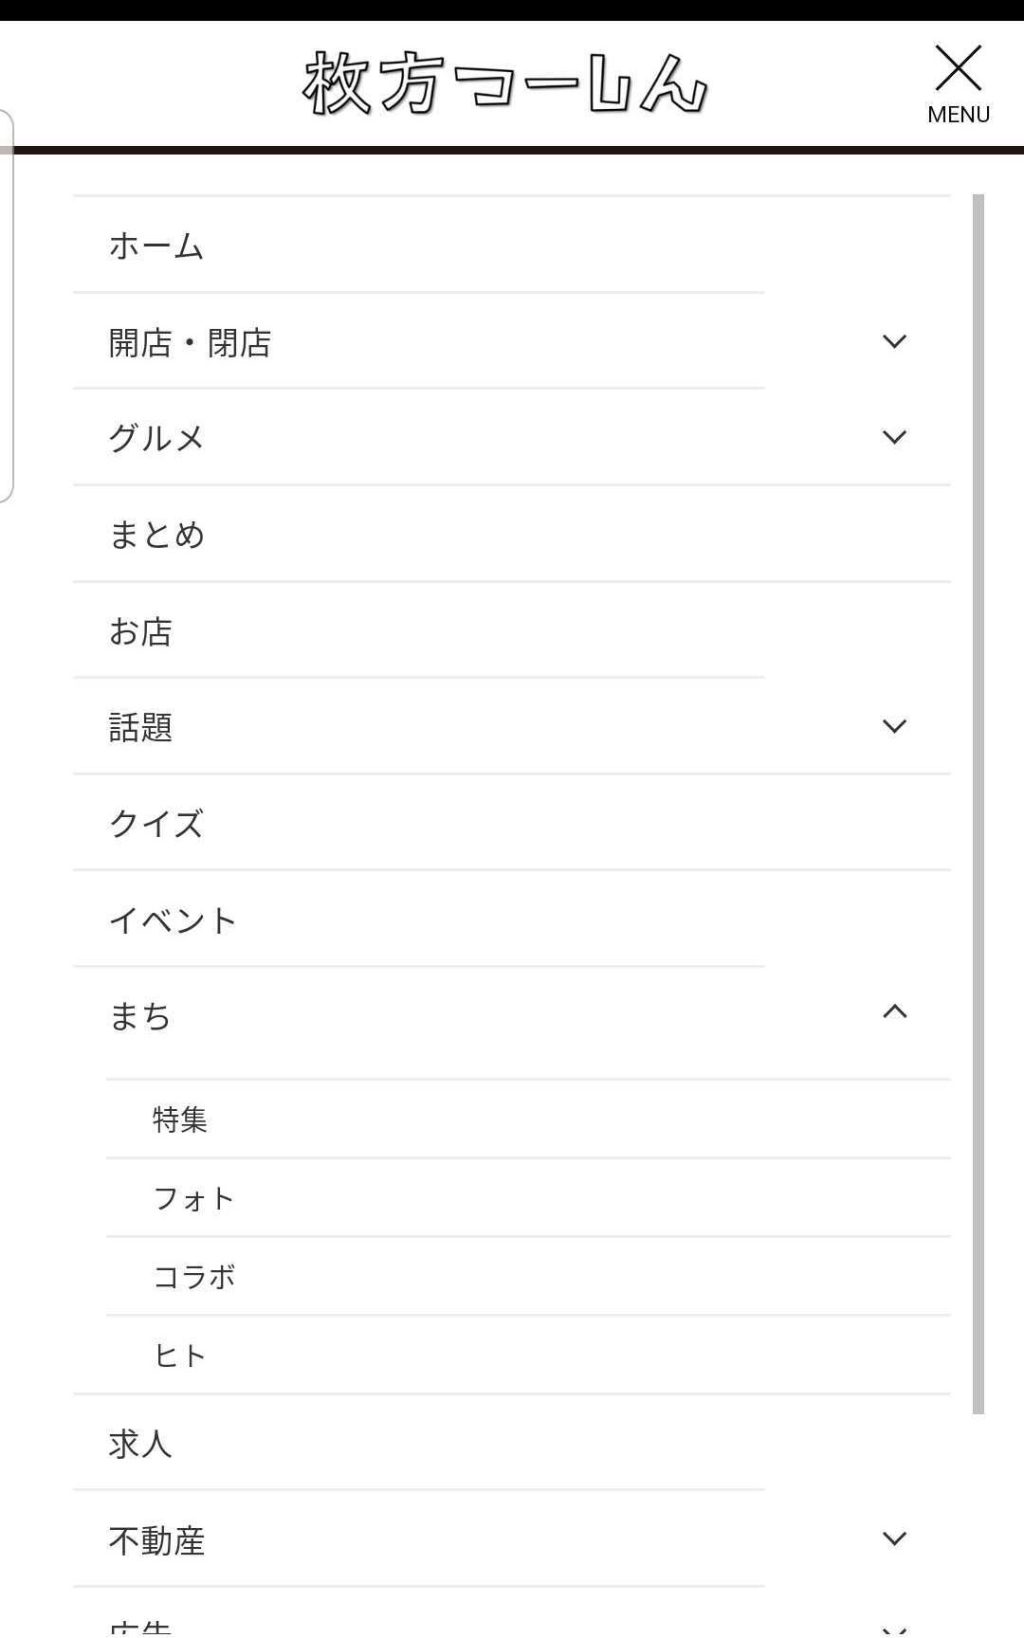Expand the 不動産 submenu chevron
The image size is (1024, 1638).
point(894,1539)
